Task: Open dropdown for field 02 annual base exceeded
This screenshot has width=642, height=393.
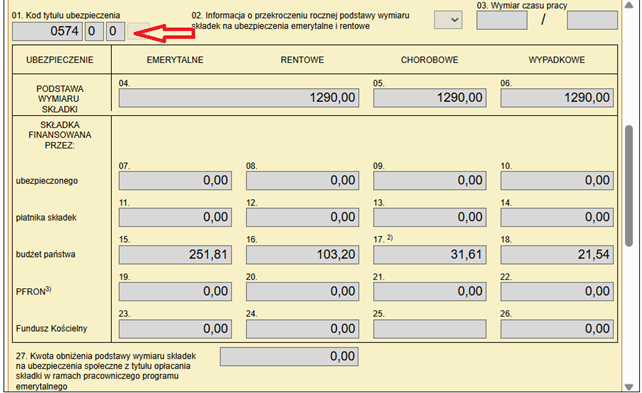Action: [448, 20]
